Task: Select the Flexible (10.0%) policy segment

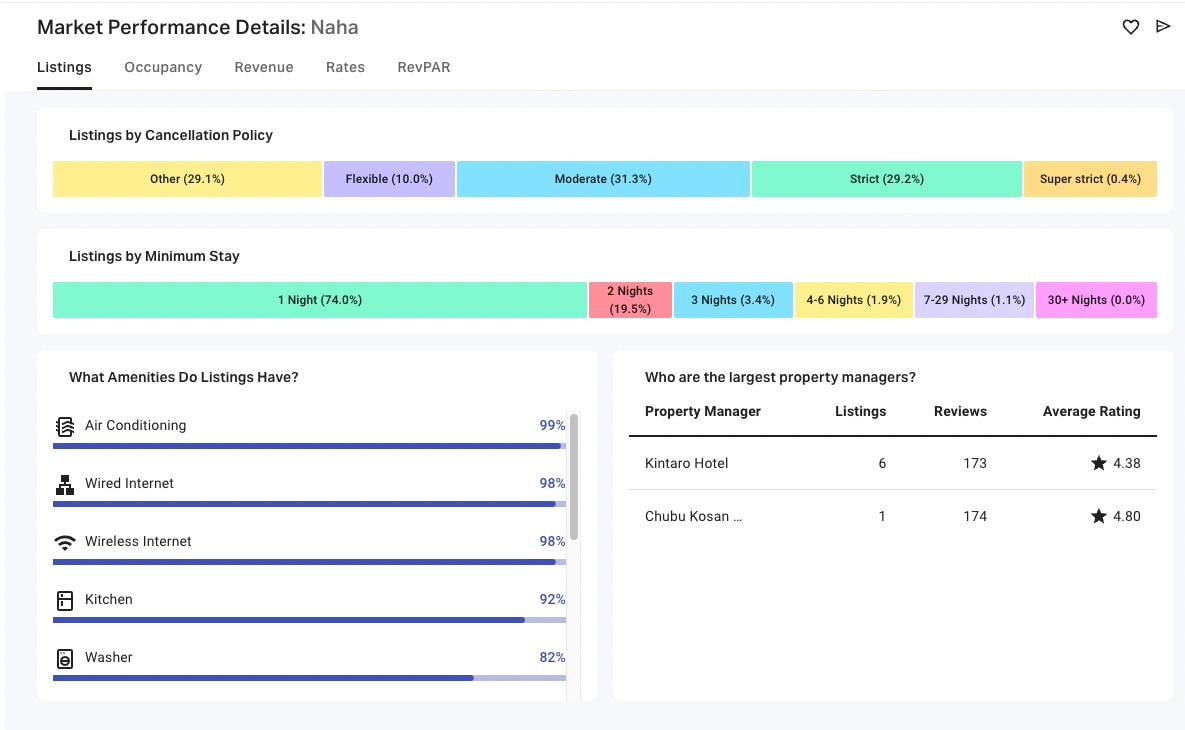Action: [x=389, y=179]
